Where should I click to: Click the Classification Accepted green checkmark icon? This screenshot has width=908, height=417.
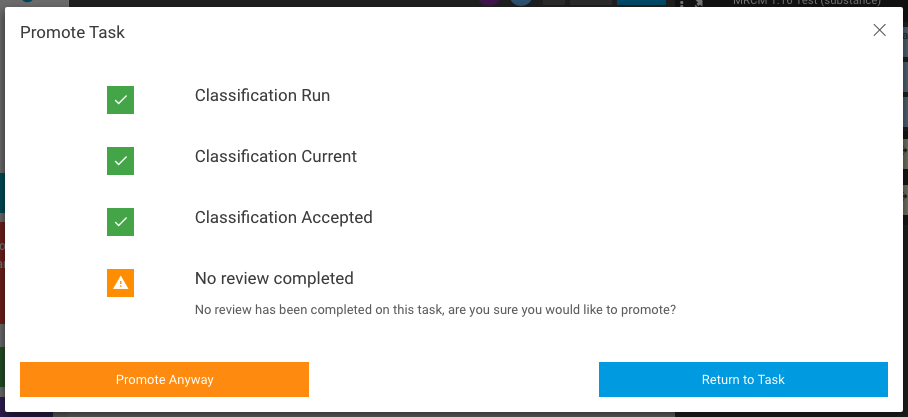point(120,222)
